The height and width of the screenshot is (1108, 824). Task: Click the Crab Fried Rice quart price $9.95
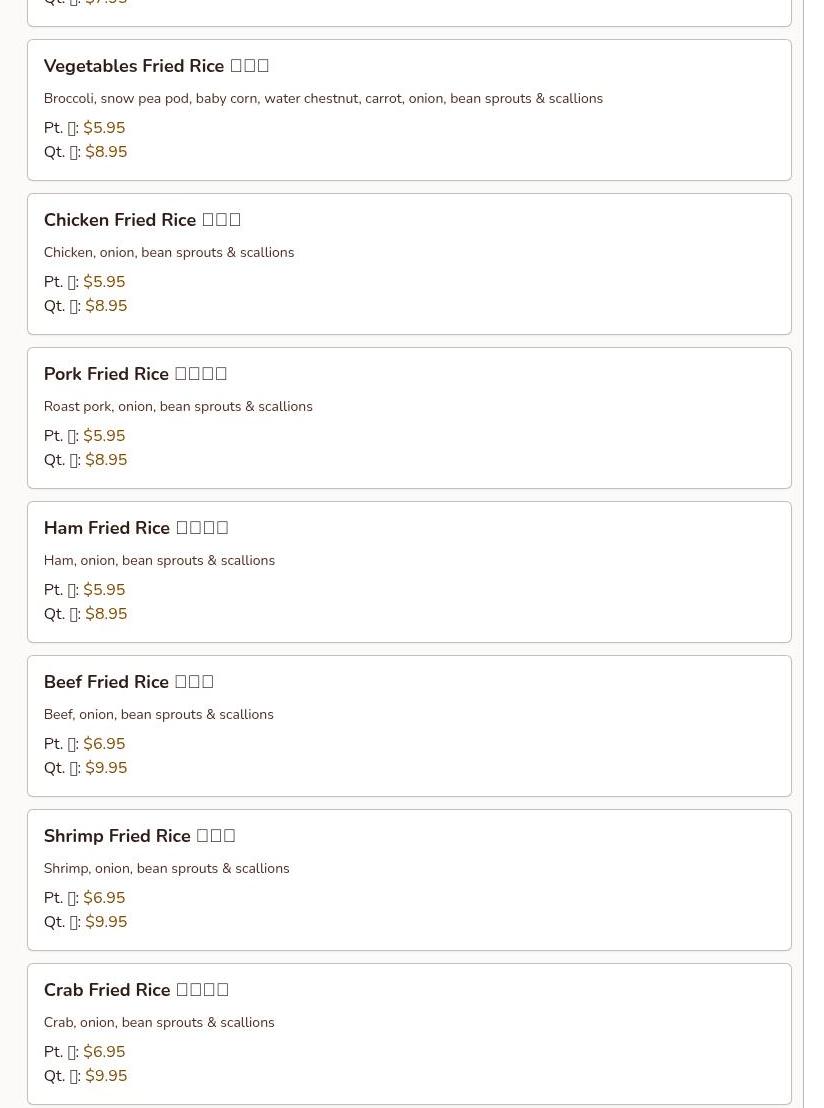coord(106,1076)
